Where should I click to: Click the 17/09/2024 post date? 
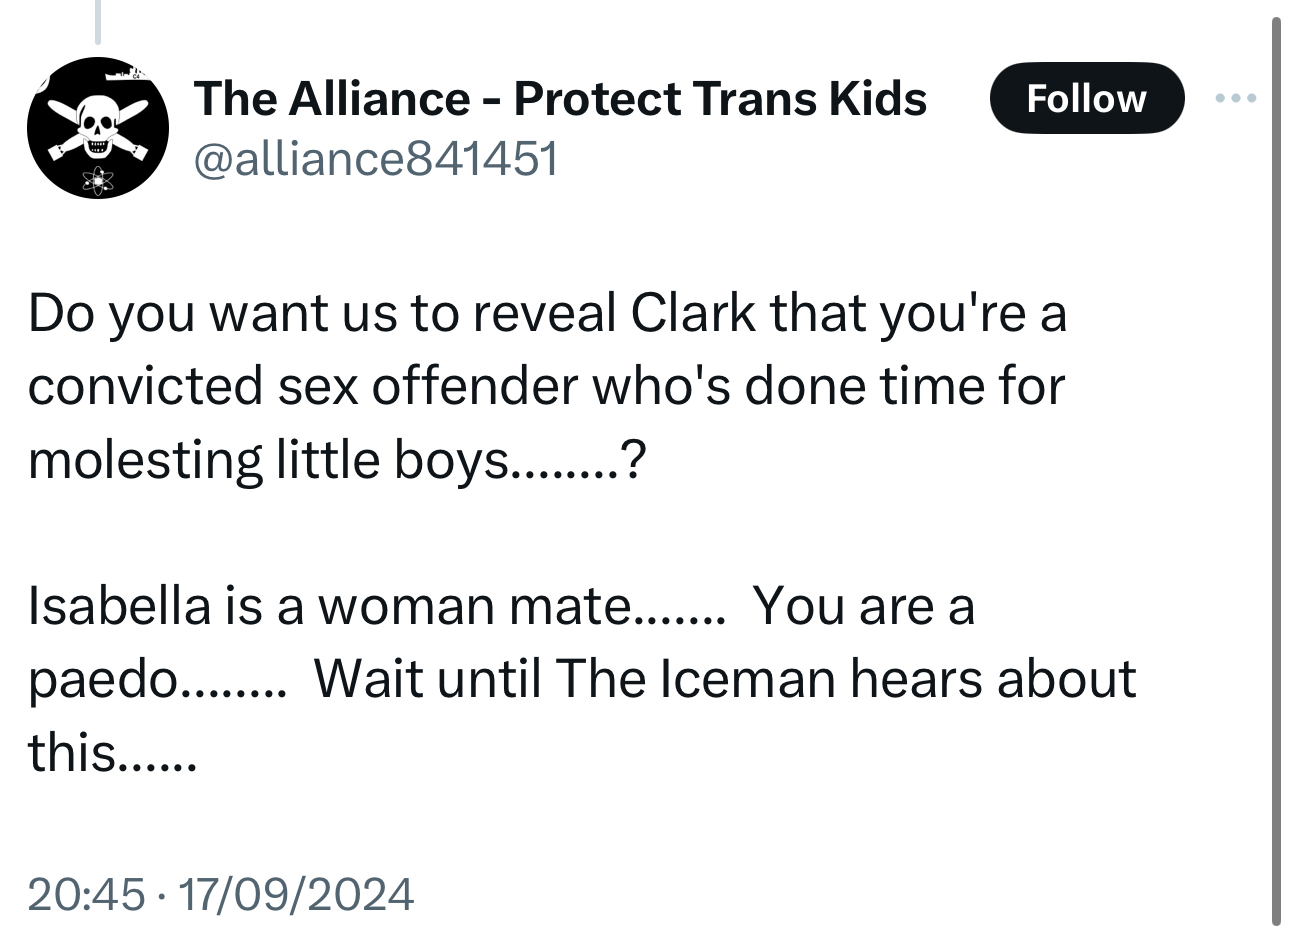click(293, 893)
